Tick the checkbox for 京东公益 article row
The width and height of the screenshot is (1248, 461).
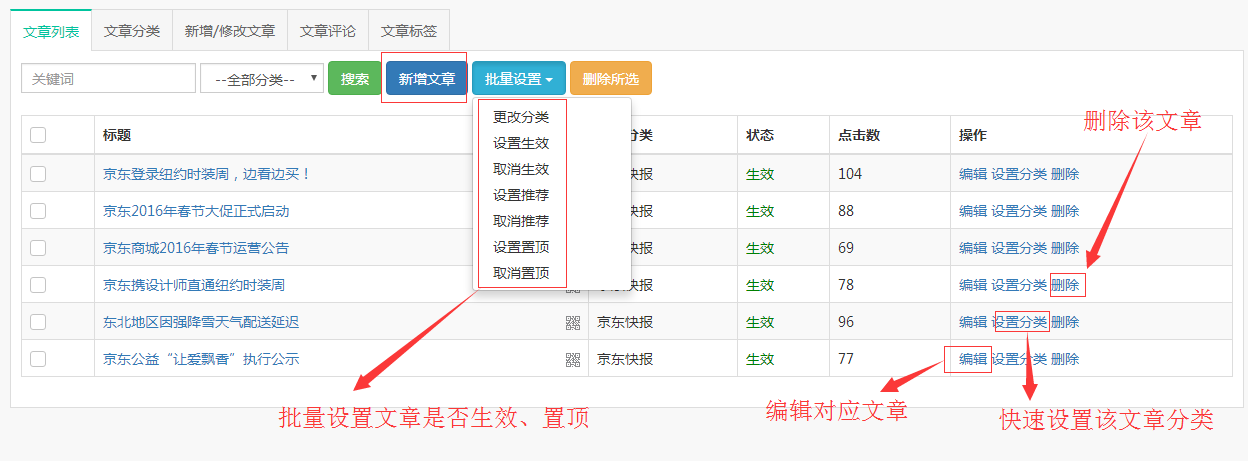tap(38, 359)
